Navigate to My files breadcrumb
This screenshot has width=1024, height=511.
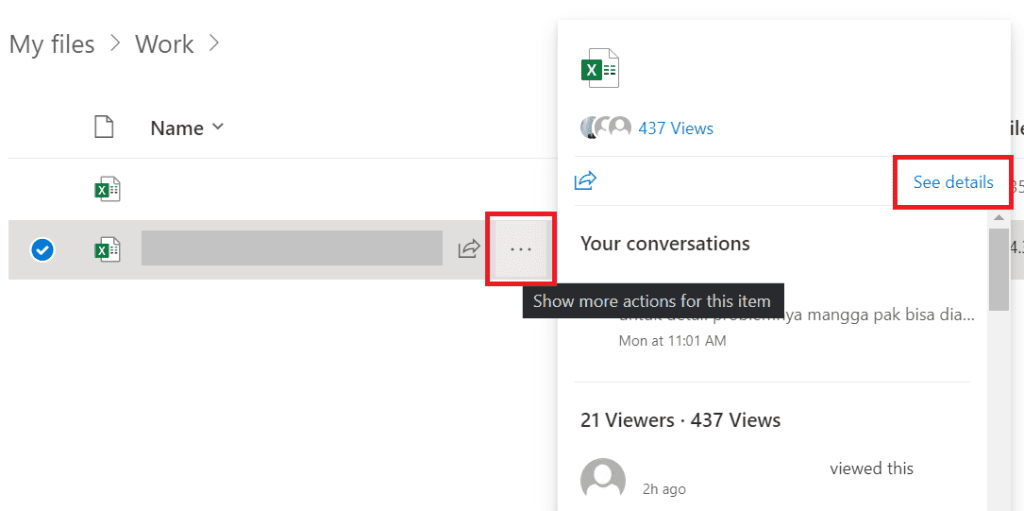coord(52,45)
